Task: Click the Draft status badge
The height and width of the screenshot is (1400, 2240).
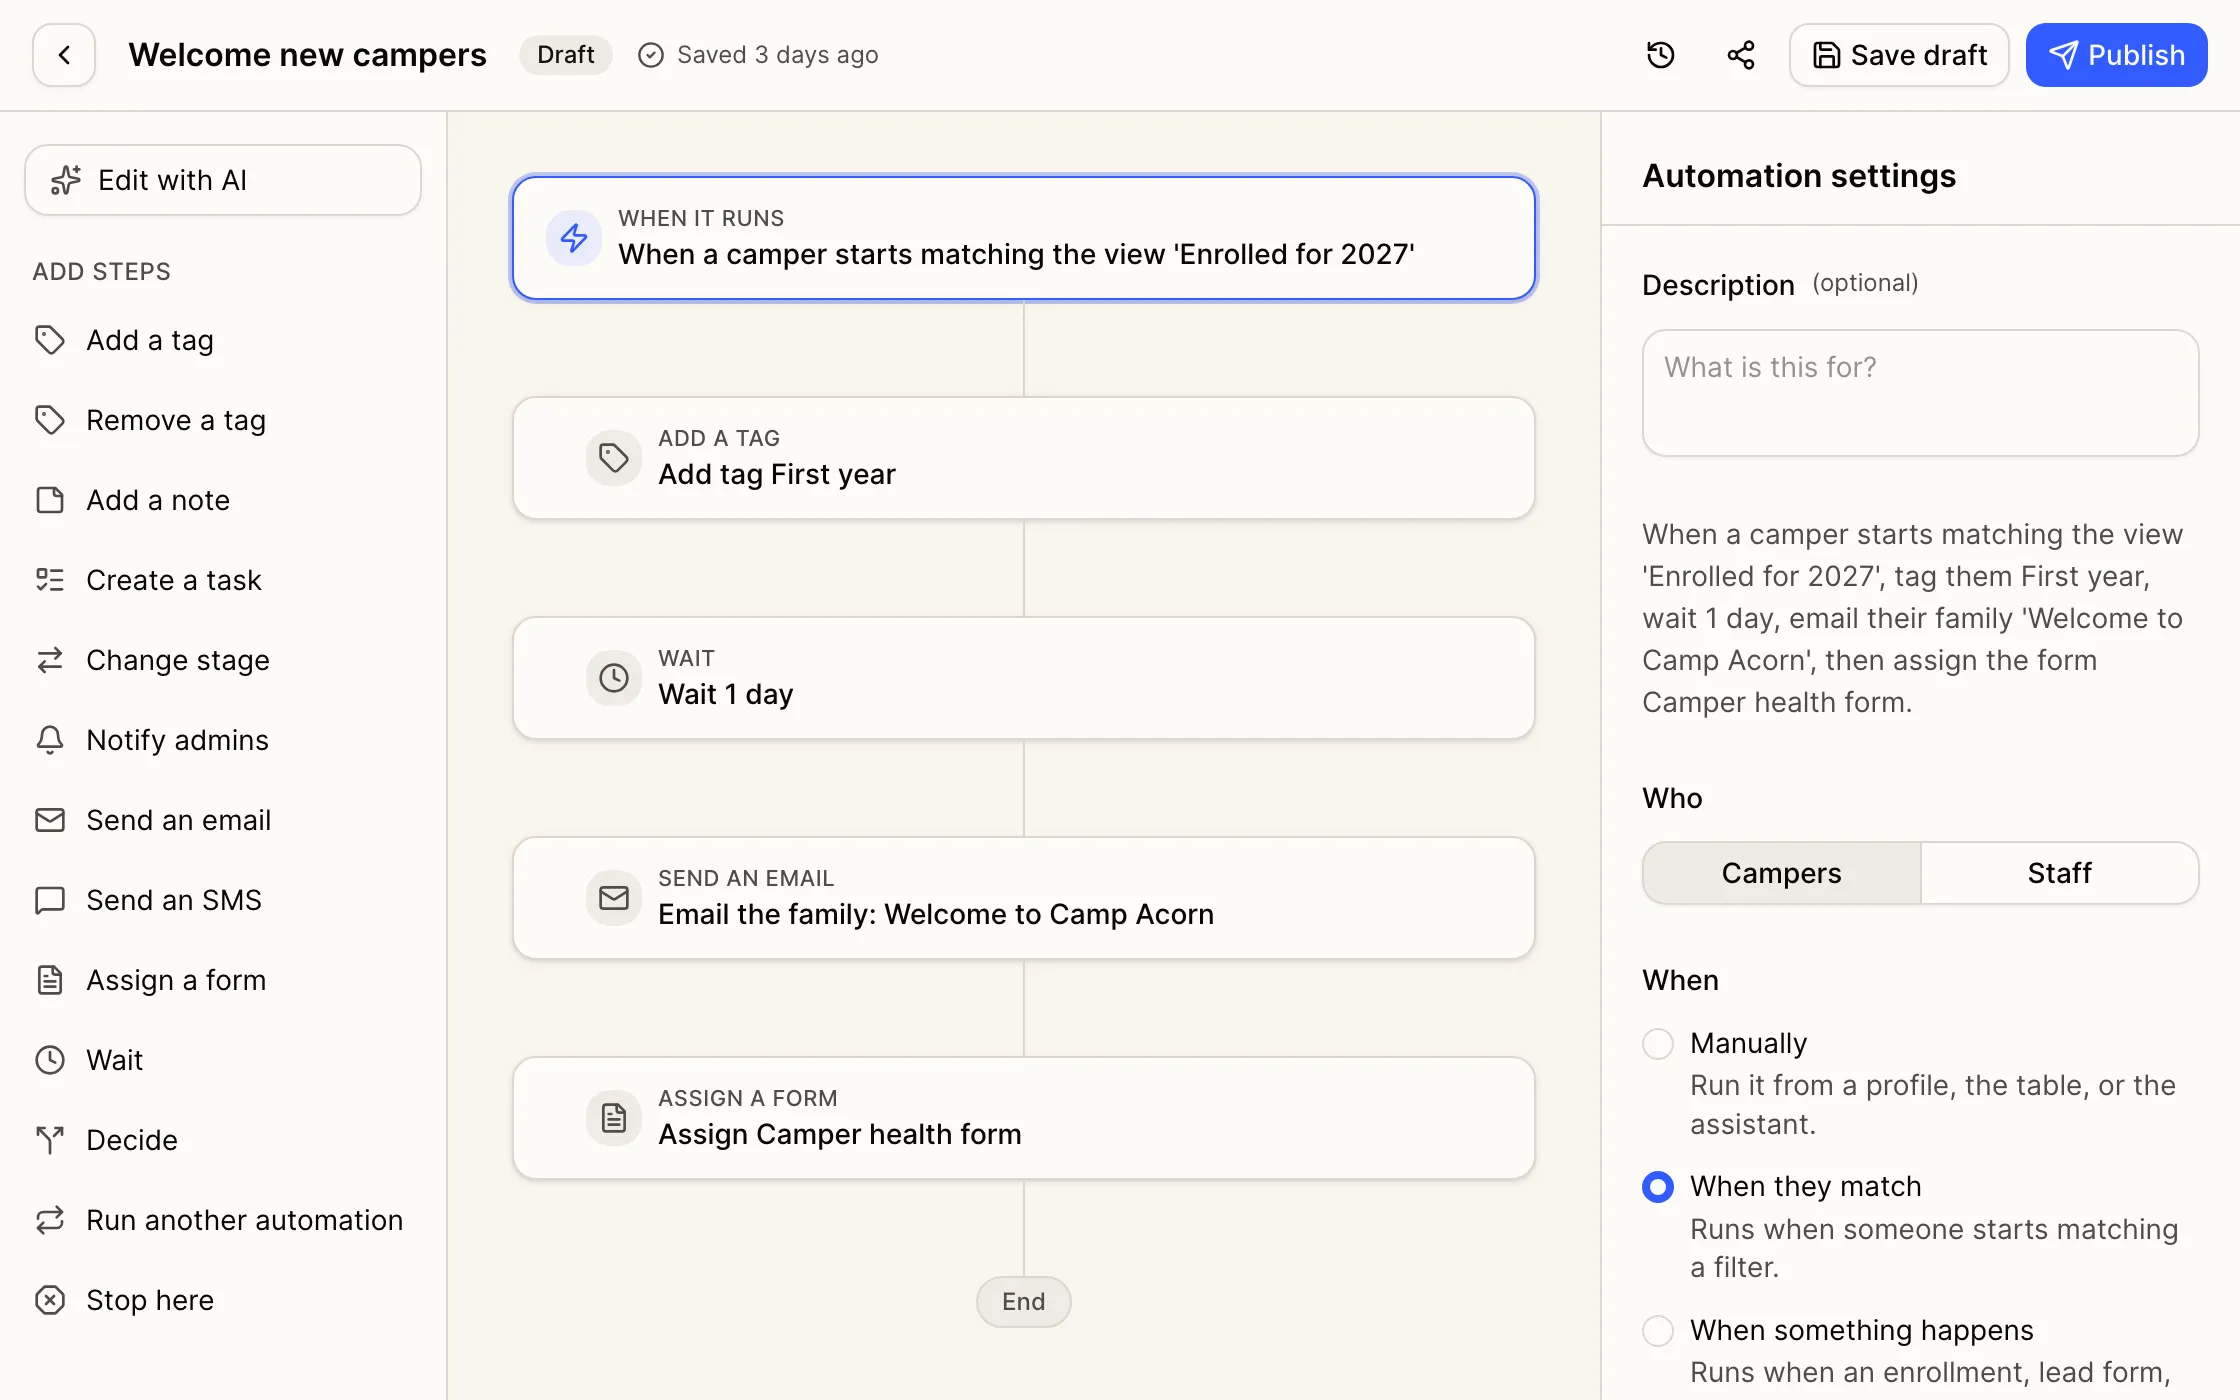Action: pyautogui.click(x=565, y=55)
